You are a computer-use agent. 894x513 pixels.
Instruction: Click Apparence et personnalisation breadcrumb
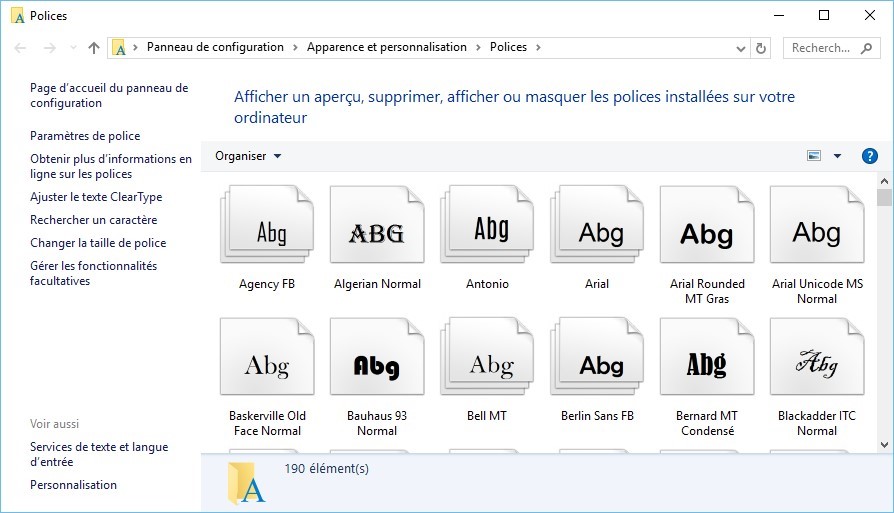click(x=386, y=47)
